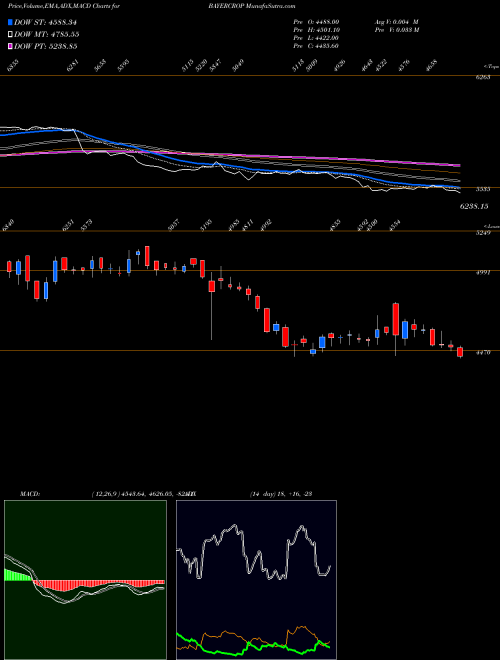Click the Pre C close value
Image resolution: width=500 pixels, height=660 pixels.
pos(316,46)
